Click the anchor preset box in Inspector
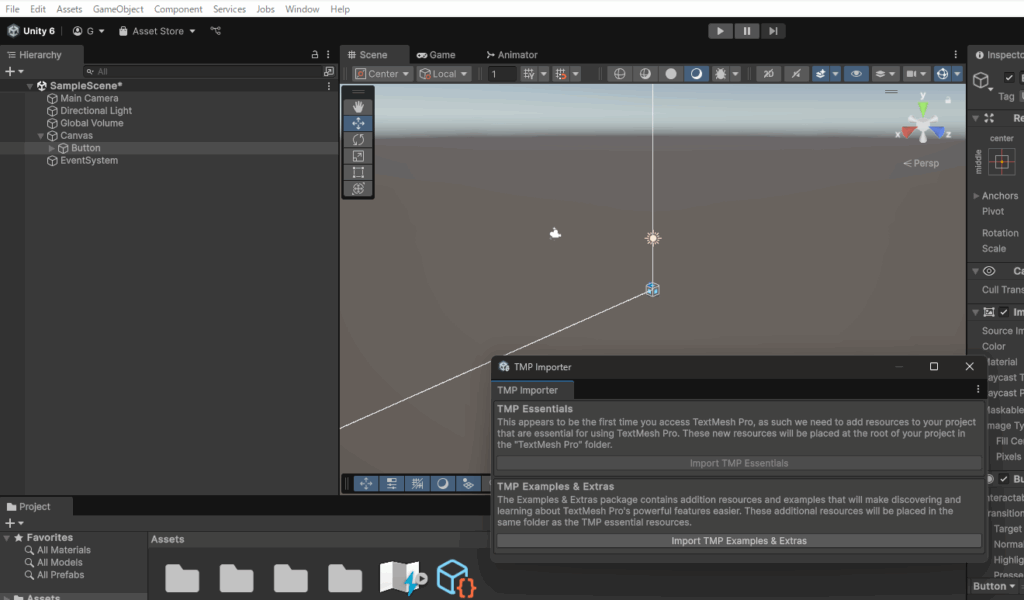This screenshot has height=600, width=1024. [1002, 161]
